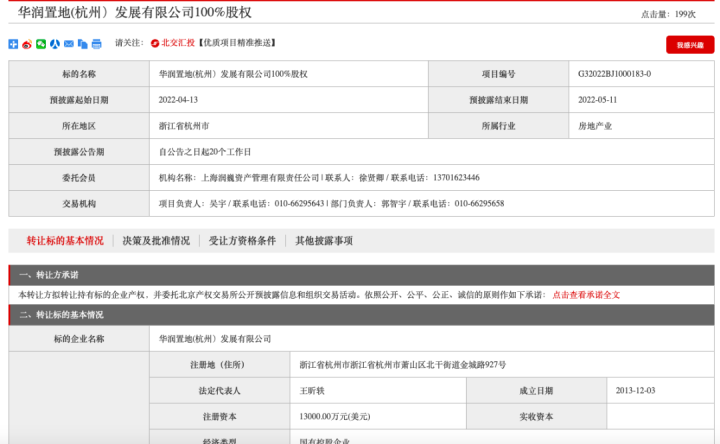Open the 北交汇投 link
The width and height of the screenshot is (720, 444).
tap(178, 43)
